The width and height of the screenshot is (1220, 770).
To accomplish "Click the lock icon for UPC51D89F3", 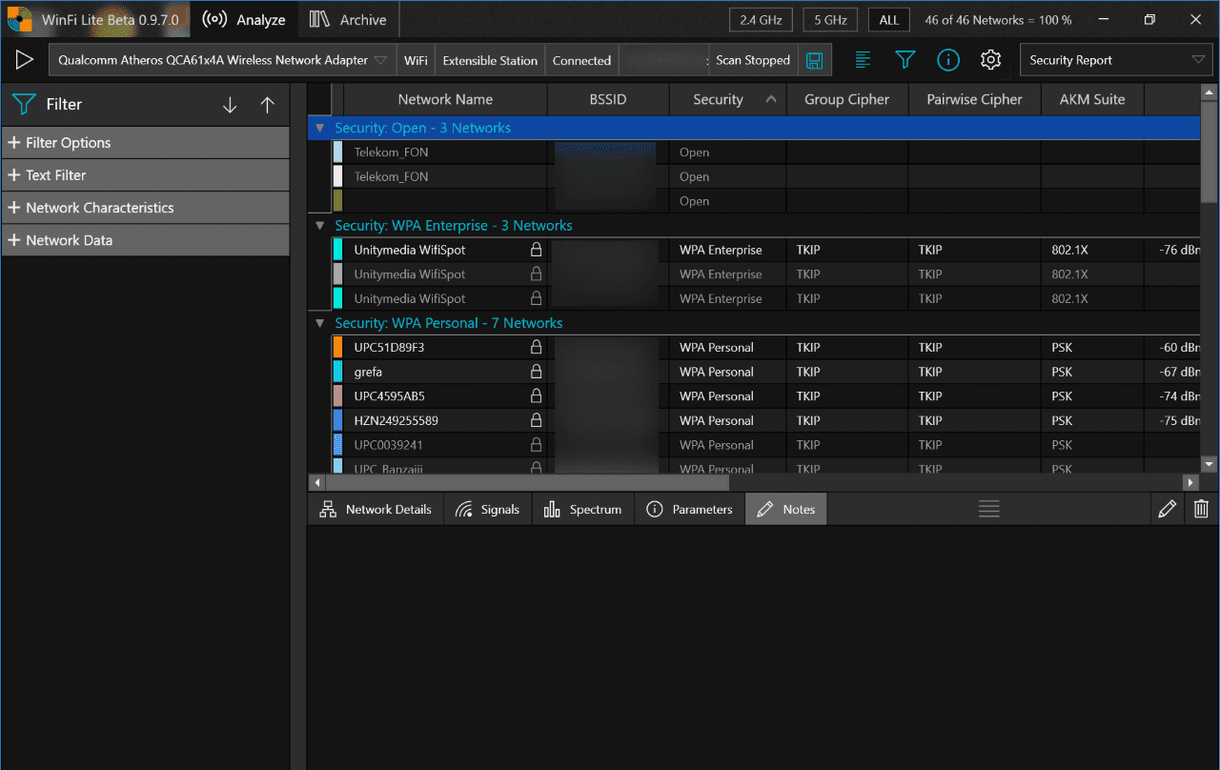I will pyautogui.click(x=536, y=347).
